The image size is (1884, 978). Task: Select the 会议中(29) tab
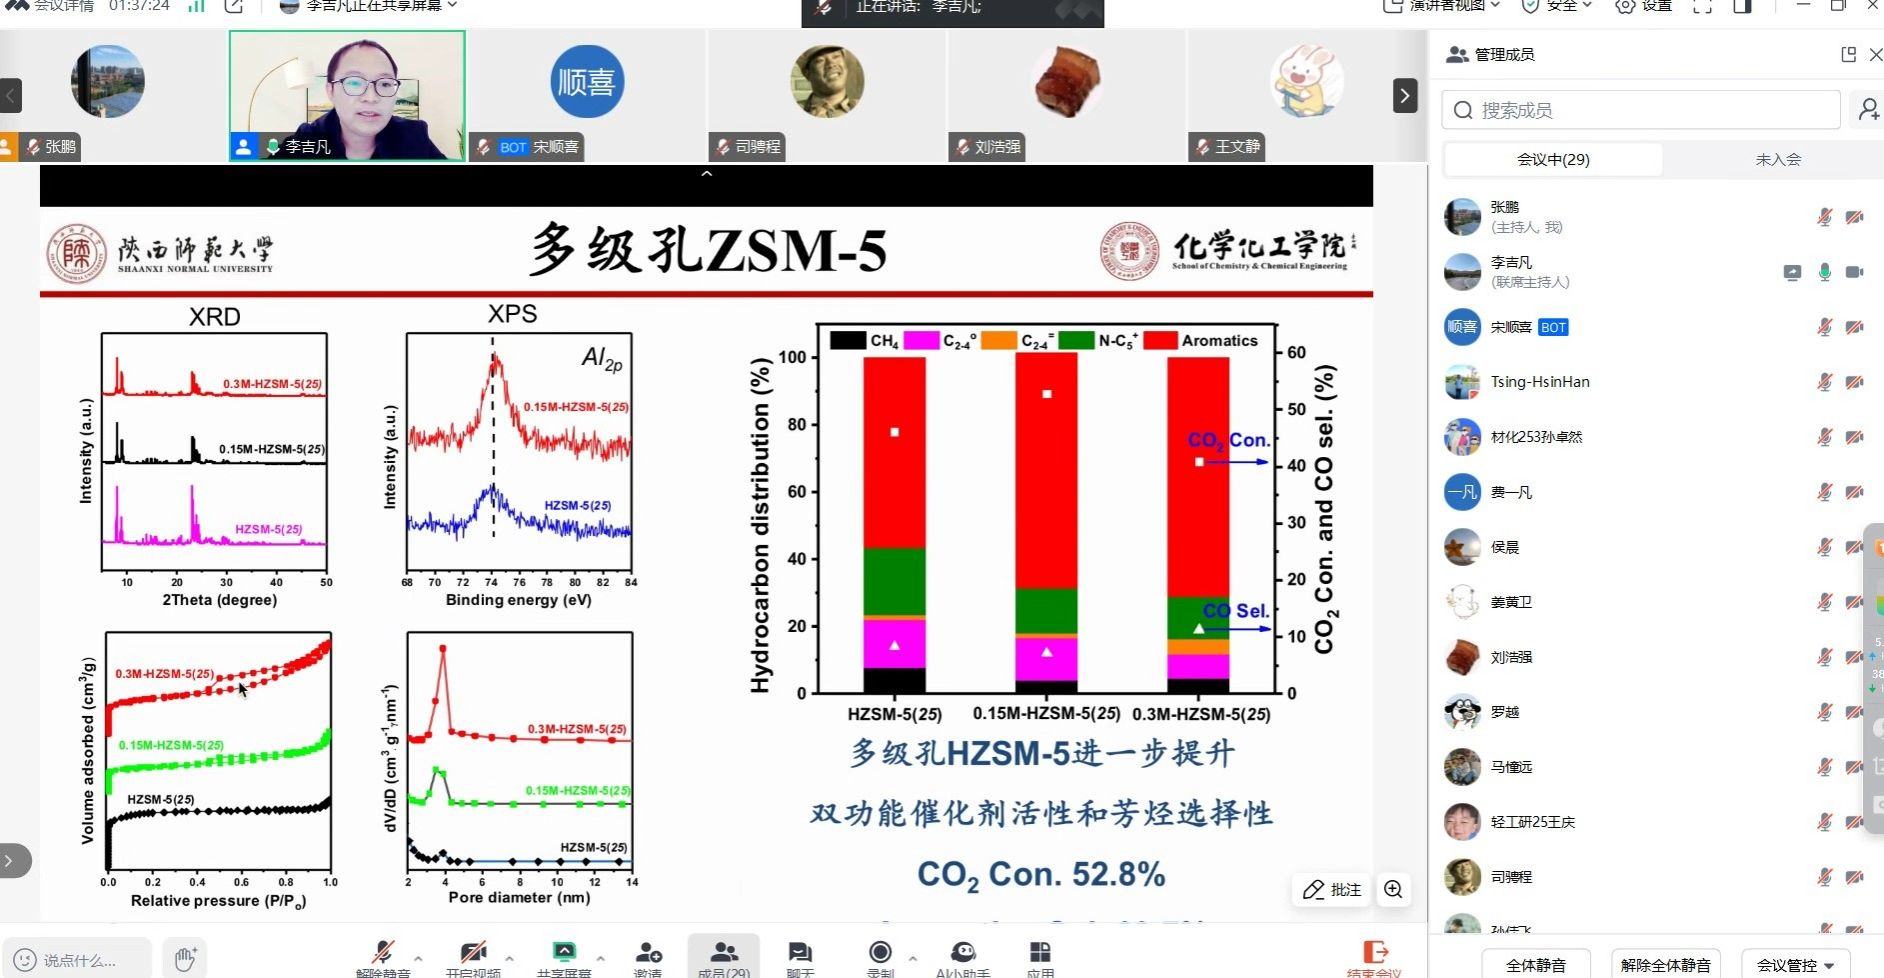[1553, 159]
